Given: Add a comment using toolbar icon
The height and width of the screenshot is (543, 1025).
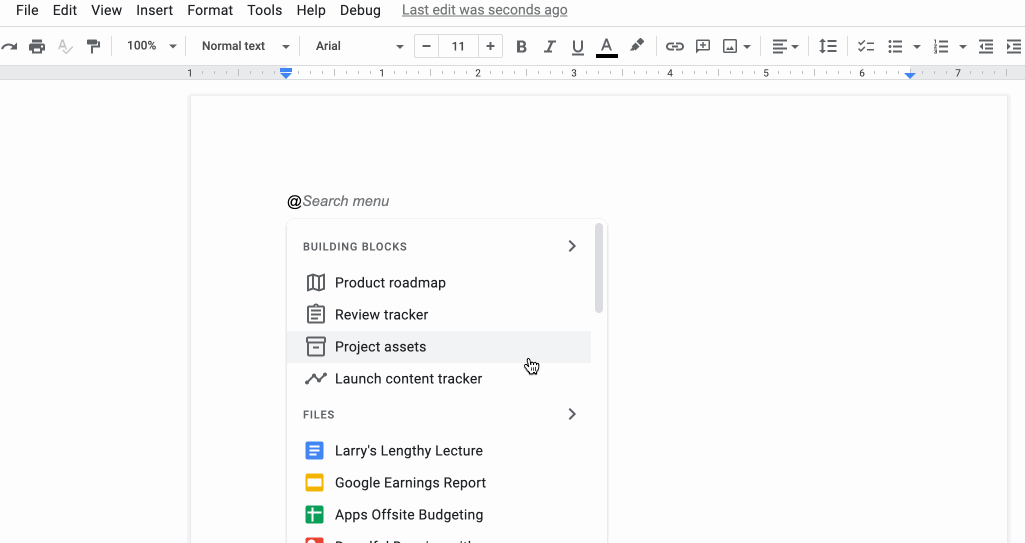Looking at the screenshot, I should 703,46.
